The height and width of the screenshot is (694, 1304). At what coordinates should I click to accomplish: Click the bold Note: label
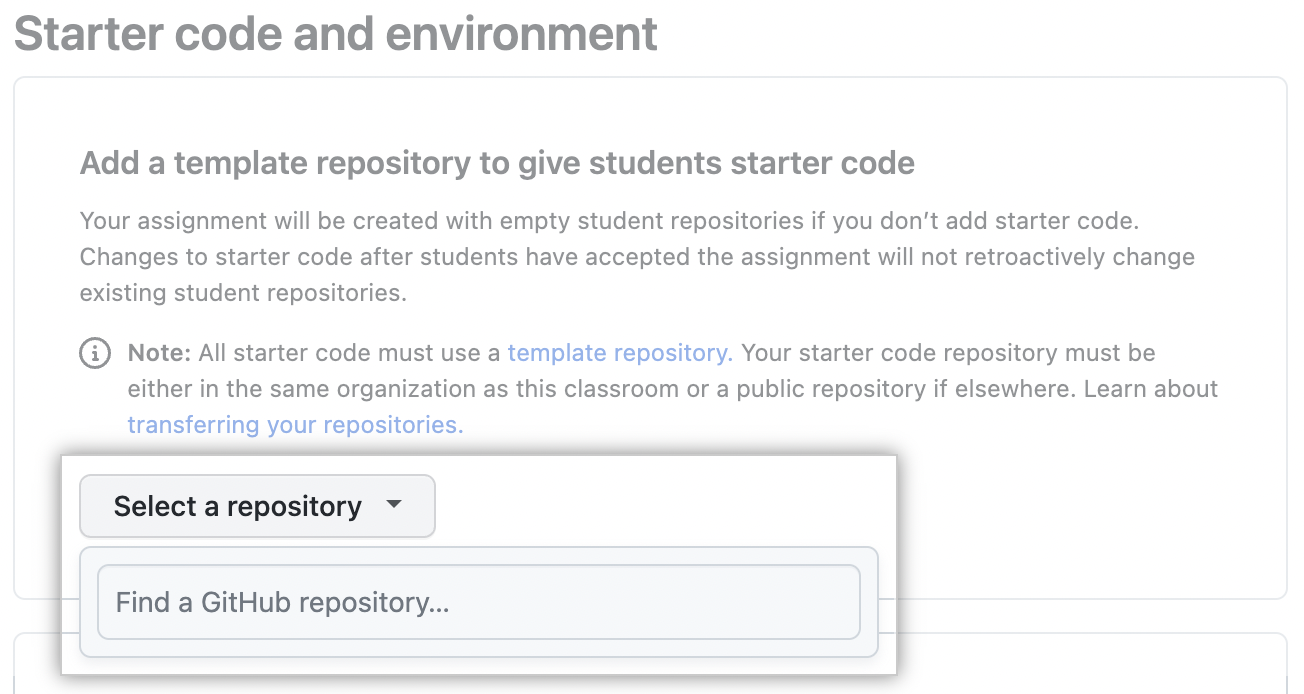pyautogui.click(x=160, y=353)
